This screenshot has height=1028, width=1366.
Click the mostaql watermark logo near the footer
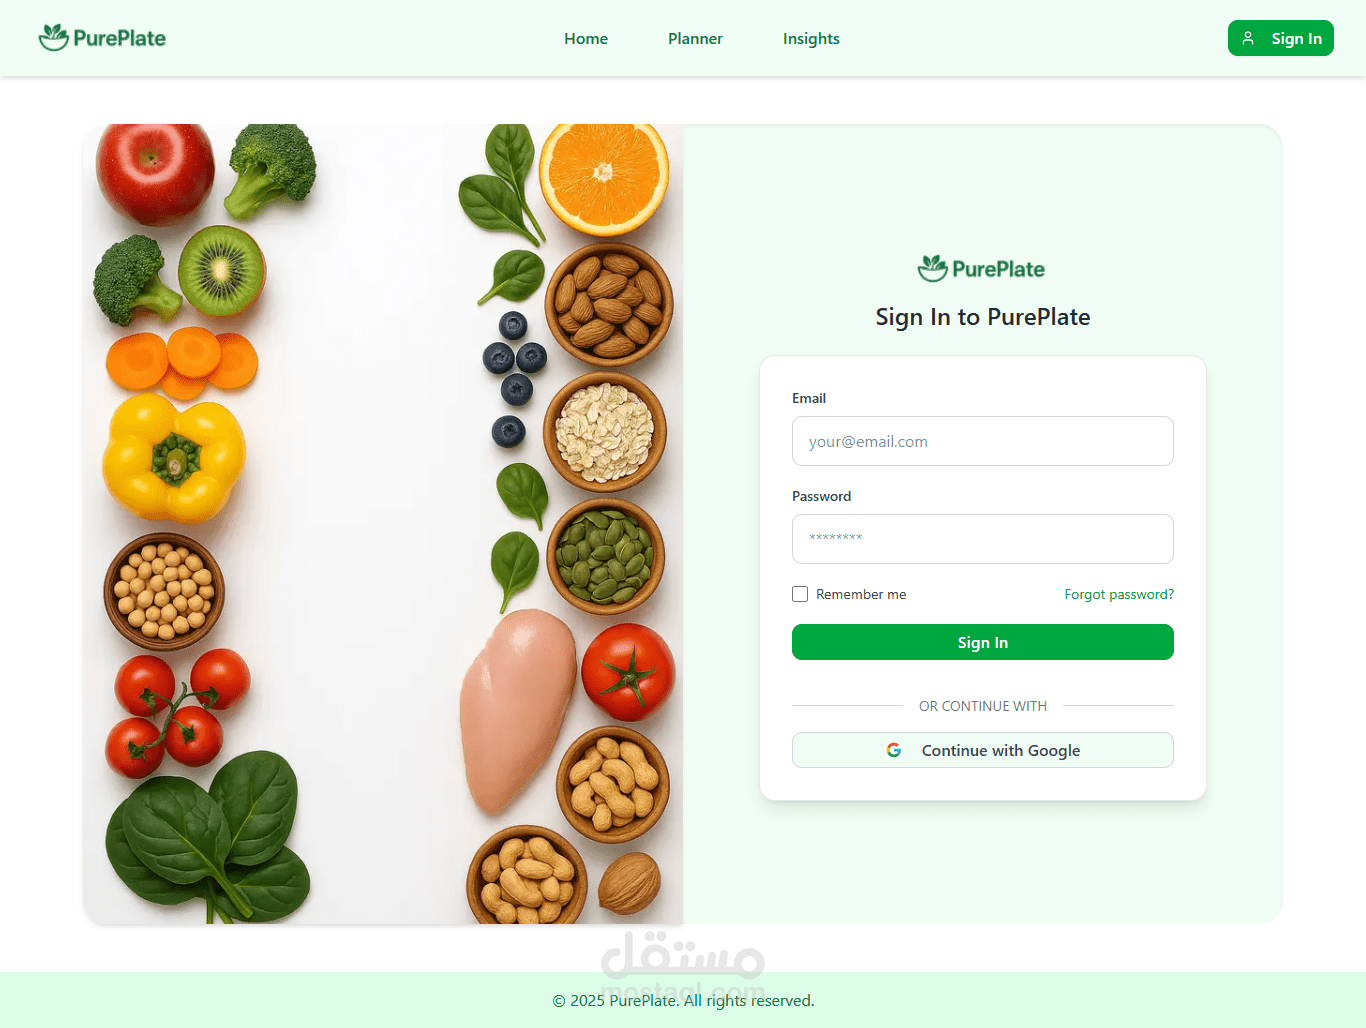pyautogui.click(x=683, y=962)
